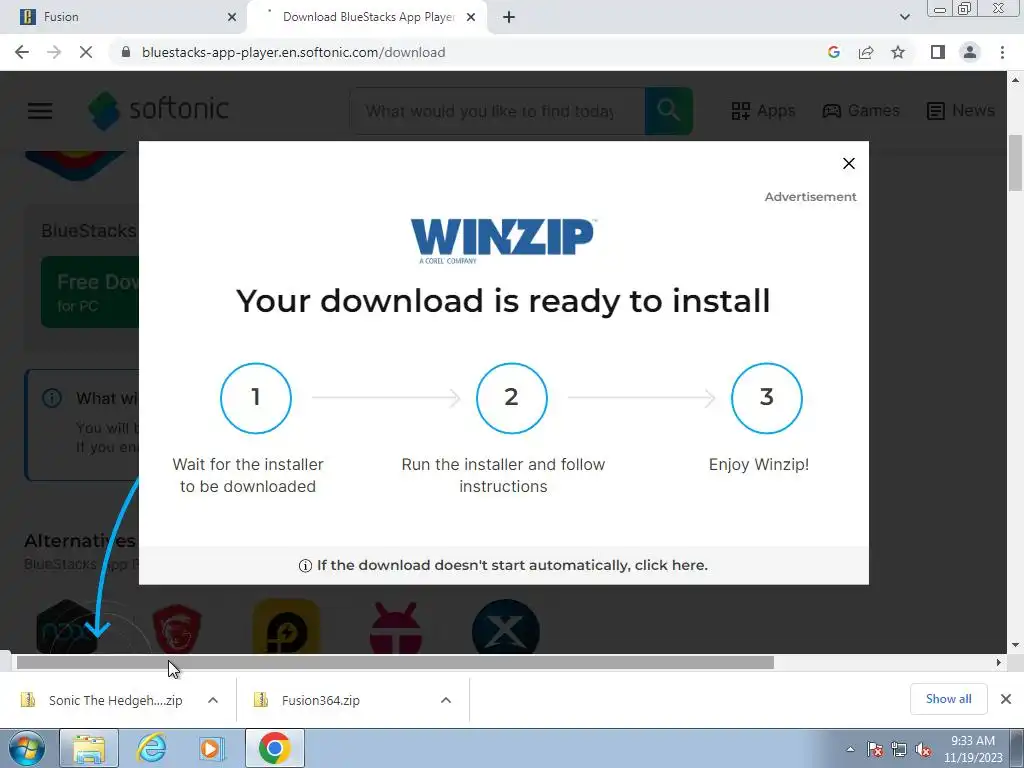
Task: Toggle the browser side panel
Action: tap(938, 52)
